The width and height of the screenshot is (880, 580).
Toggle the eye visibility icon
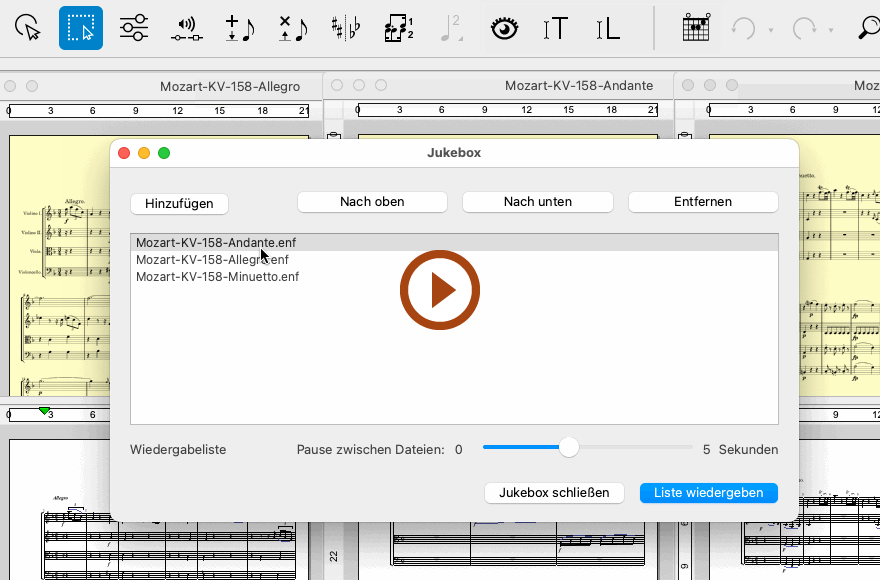coord(505,29)
